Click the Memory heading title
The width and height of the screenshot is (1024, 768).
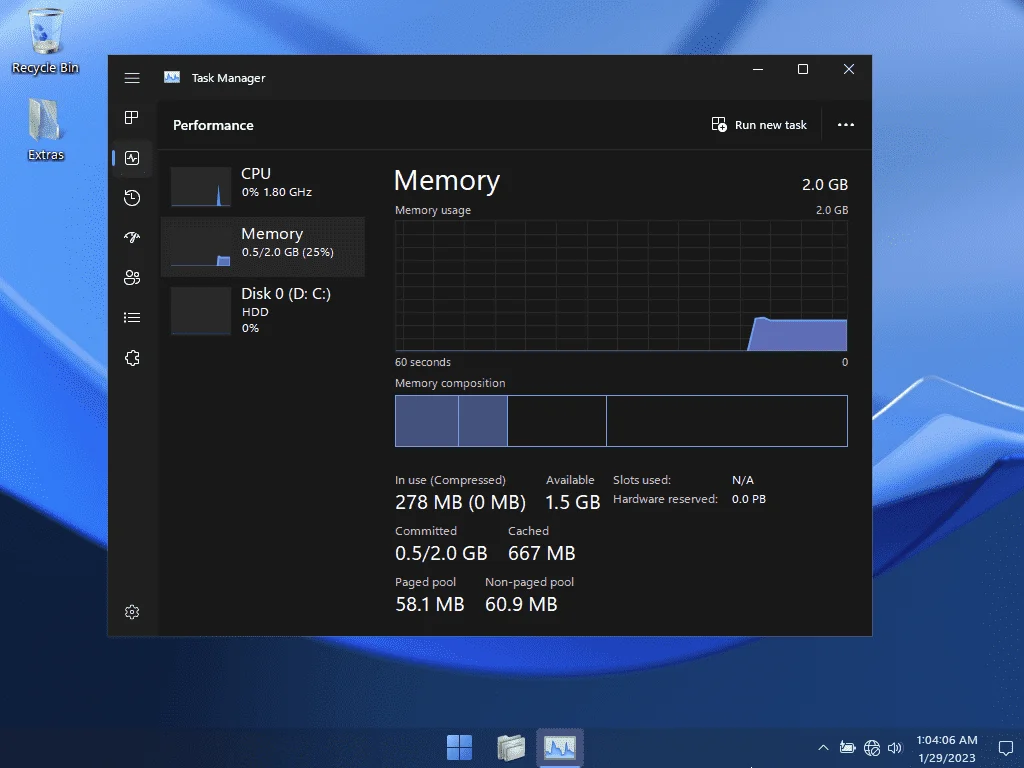click(447, 181)
